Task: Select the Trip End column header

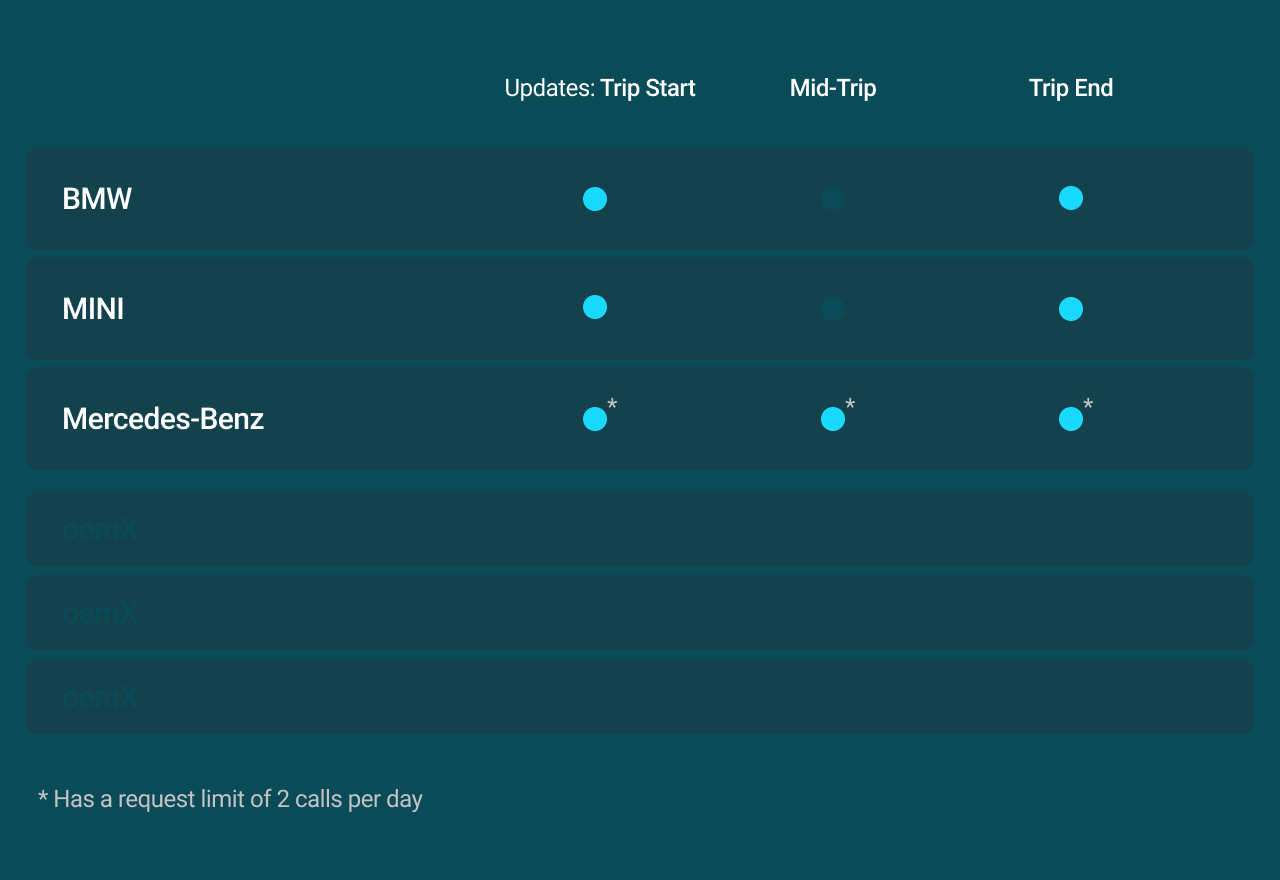Action: (1071, 88)
